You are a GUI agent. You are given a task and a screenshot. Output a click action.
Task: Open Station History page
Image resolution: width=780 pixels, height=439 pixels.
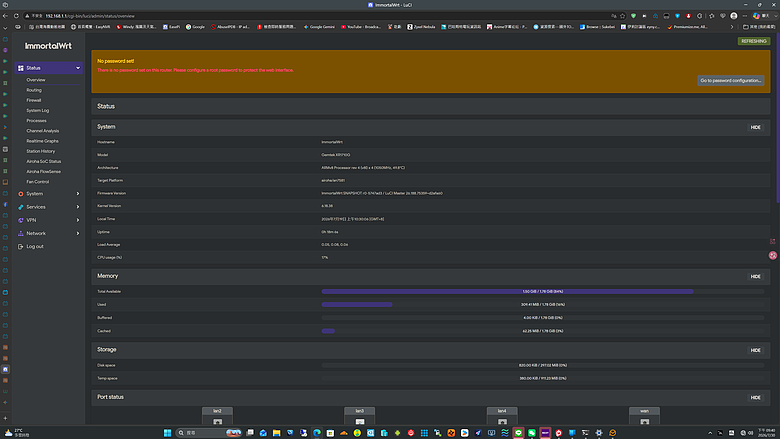41,151
